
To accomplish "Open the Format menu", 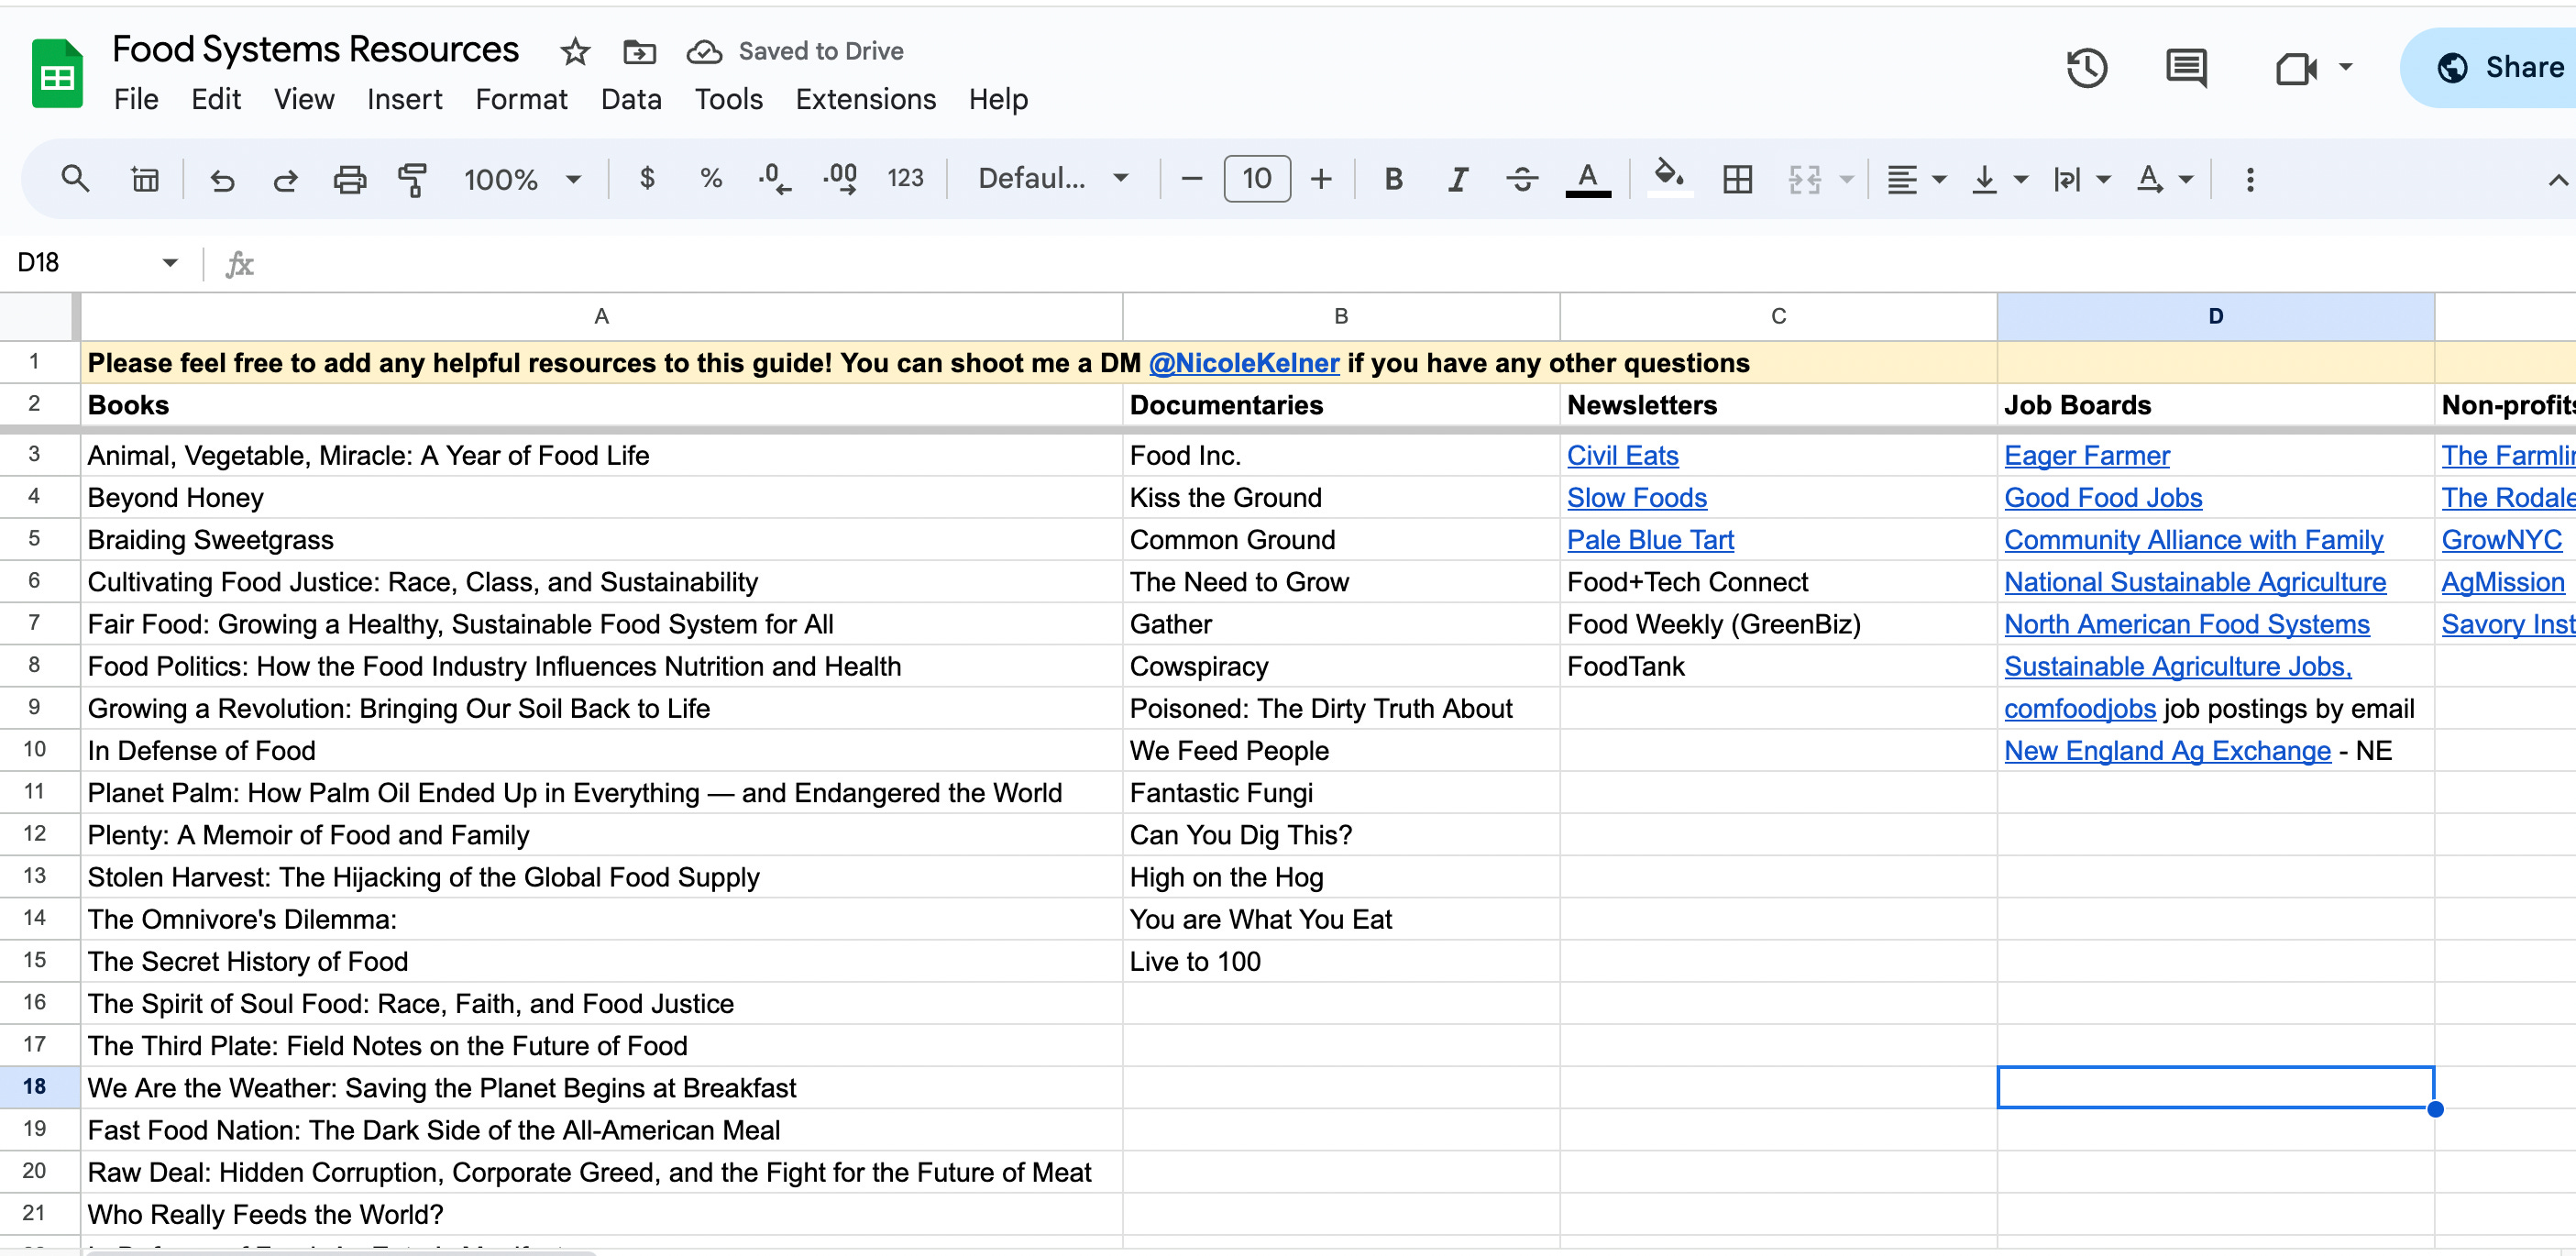I will point(521,99).
